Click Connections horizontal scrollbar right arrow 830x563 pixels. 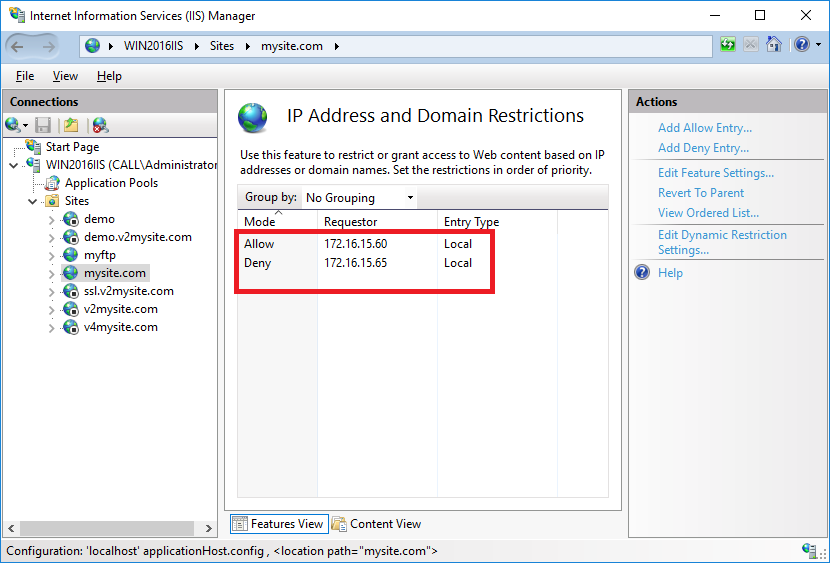pos(209,528)
